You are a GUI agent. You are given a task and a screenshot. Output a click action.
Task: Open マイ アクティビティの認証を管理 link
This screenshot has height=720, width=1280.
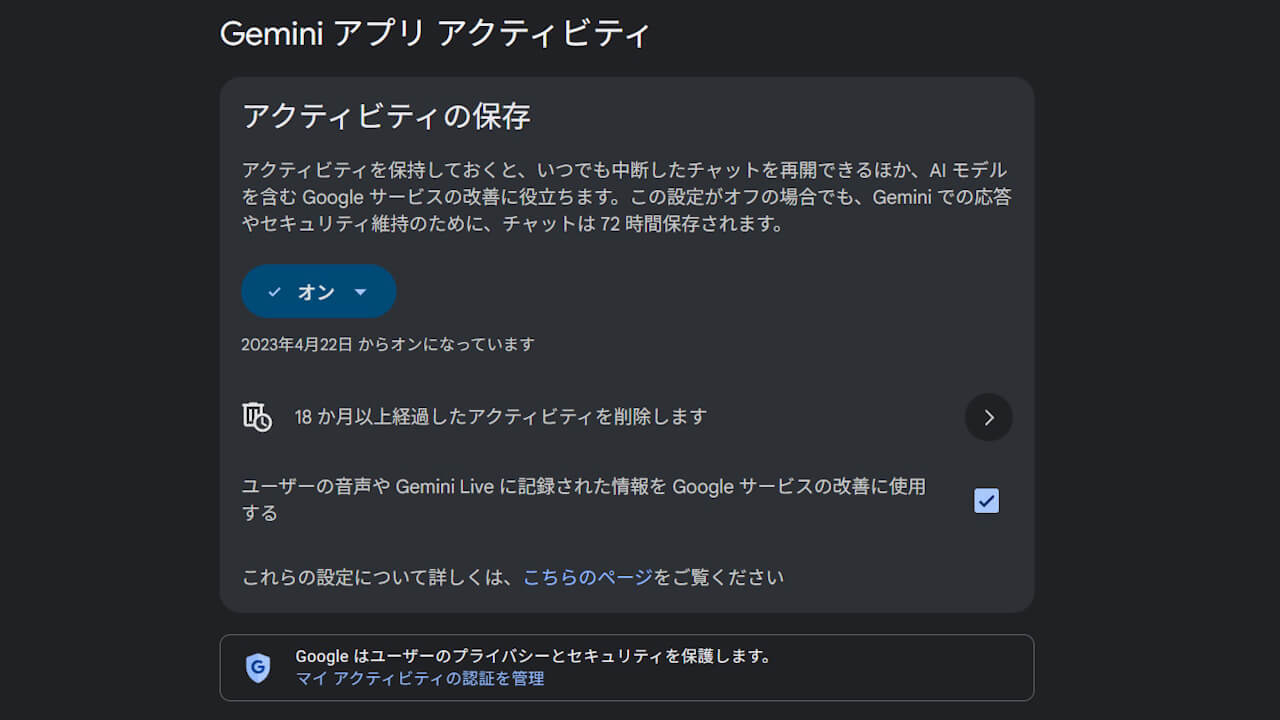420,679
